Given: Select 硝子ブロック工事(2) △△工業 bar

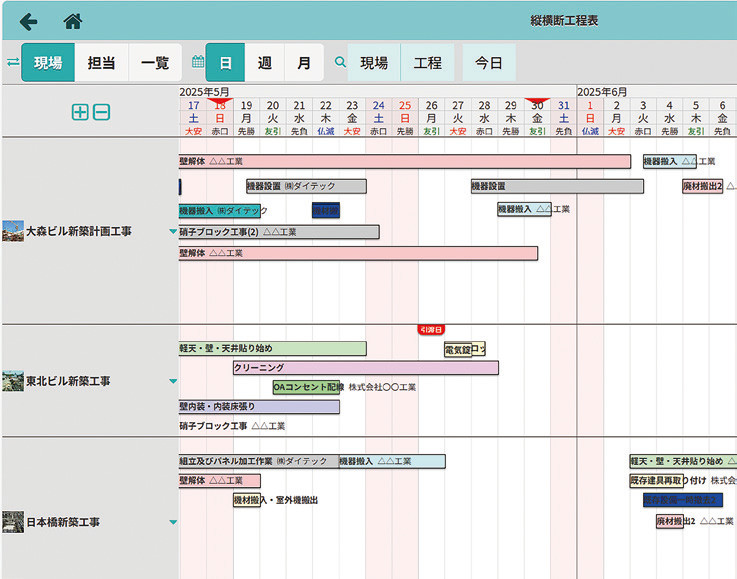Looking at the screenshot, I should [x=279, y=232].
